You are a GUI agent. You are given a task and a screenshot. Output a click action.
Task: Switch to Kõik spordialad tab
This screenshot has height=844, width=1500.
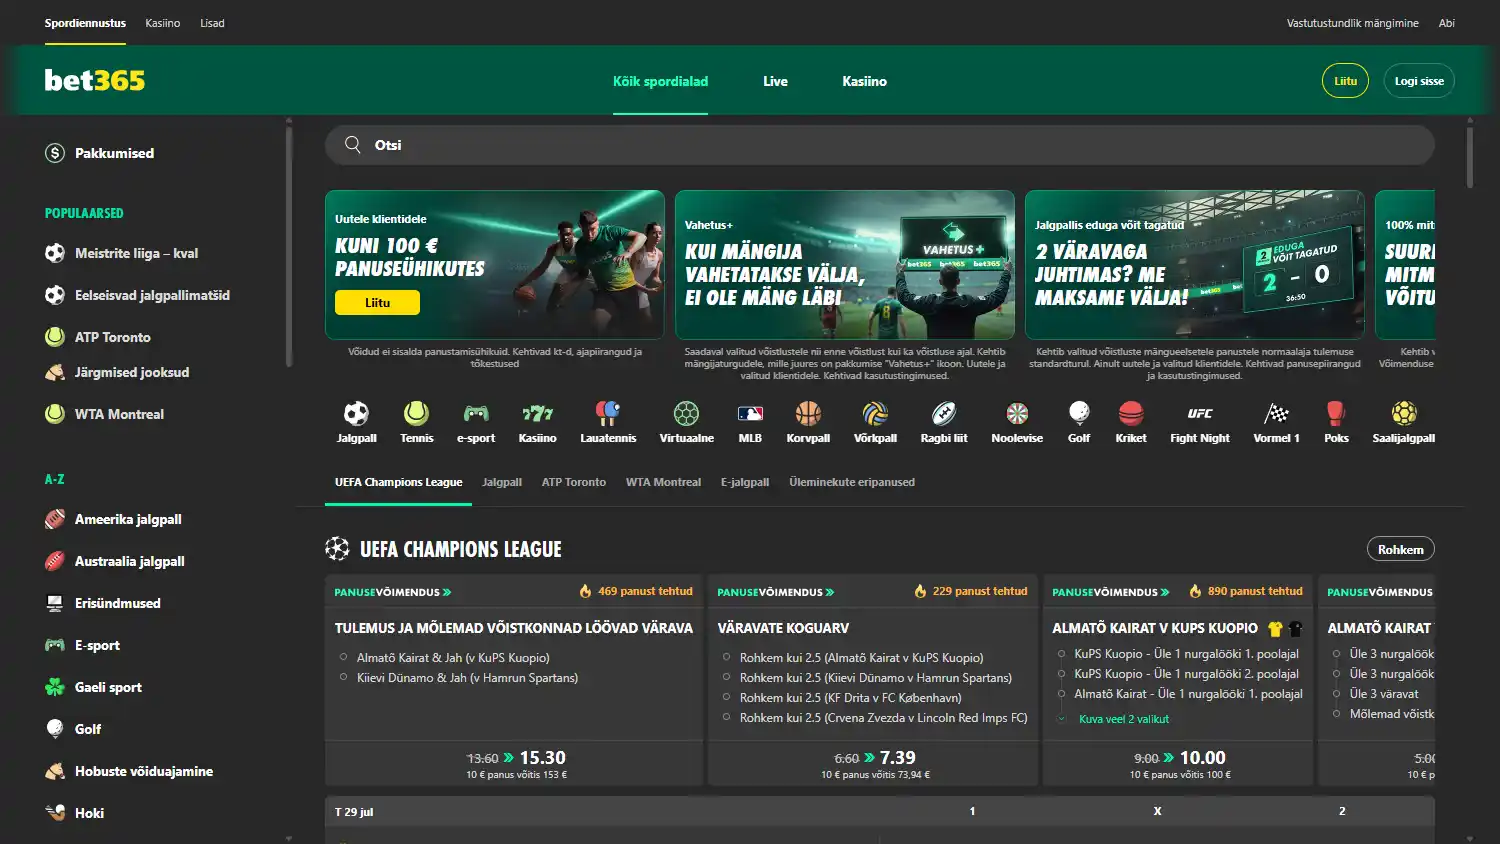[660, 81]
